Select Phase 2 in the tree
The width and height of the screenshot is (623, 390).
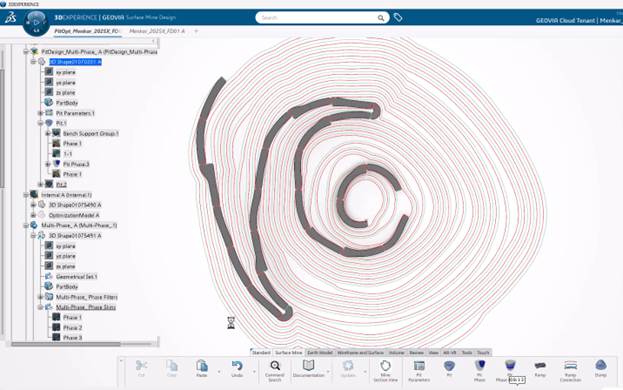tap(72, 328)
